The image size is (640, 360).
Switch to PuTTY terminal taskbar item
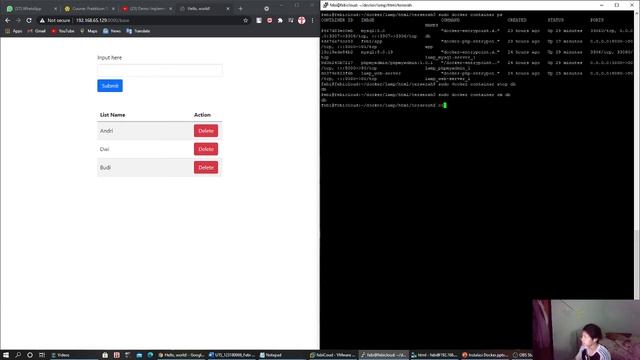384,355
